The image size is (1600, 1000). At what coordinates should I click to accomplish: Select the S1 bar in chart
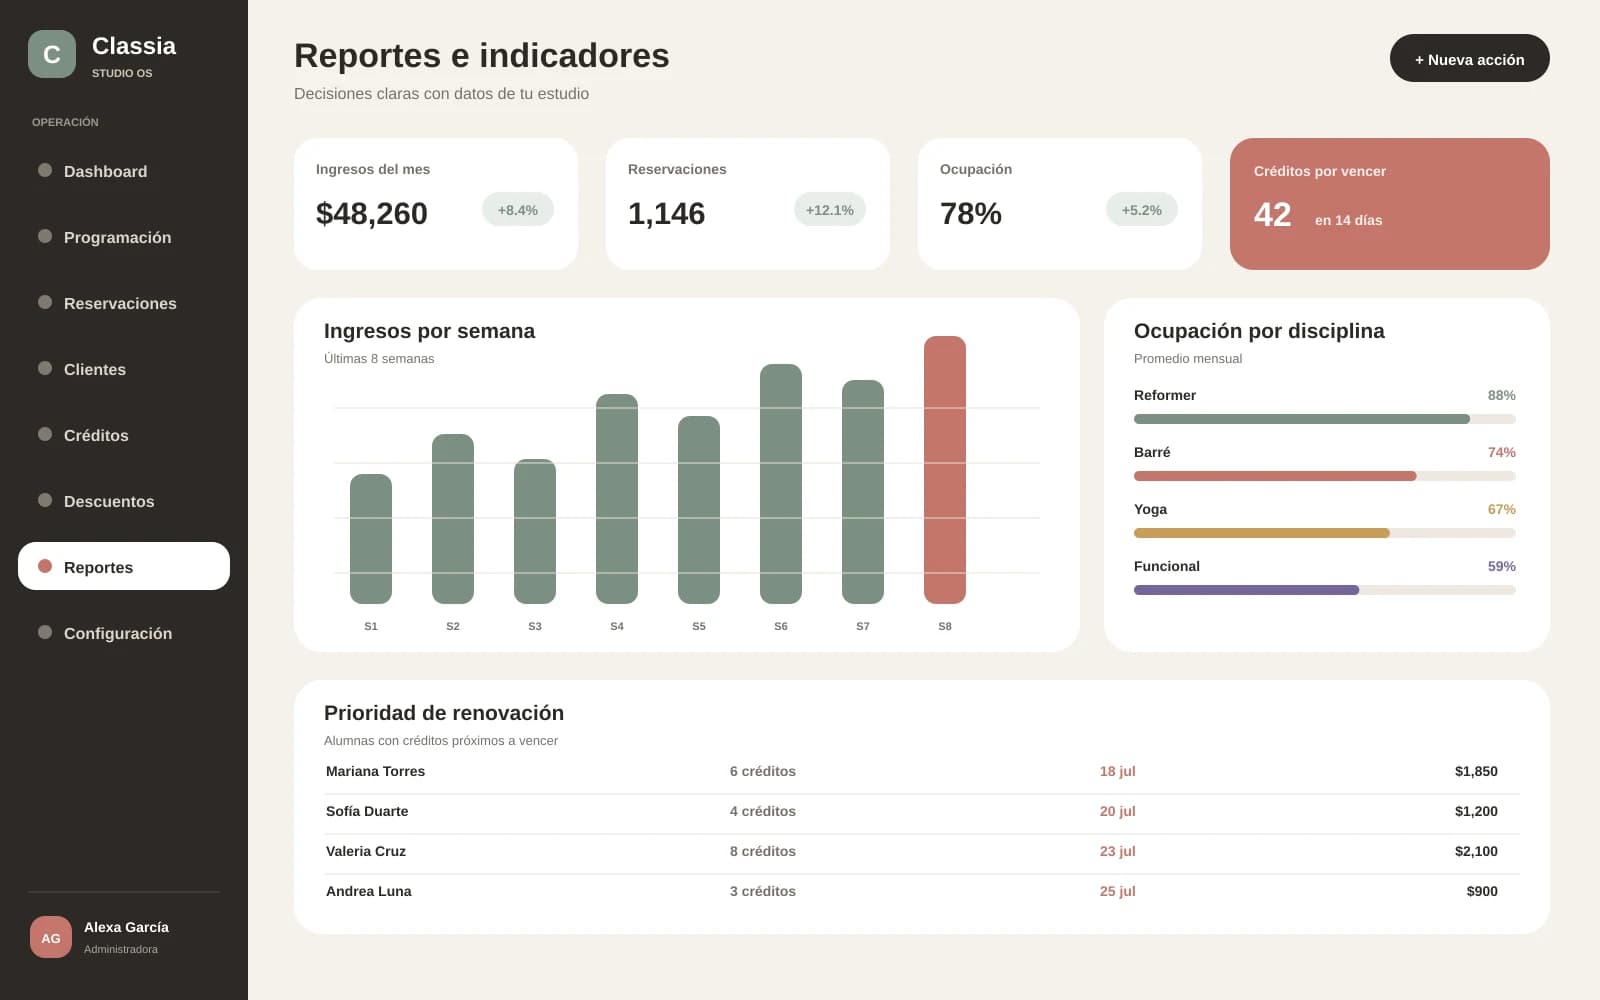371,539
